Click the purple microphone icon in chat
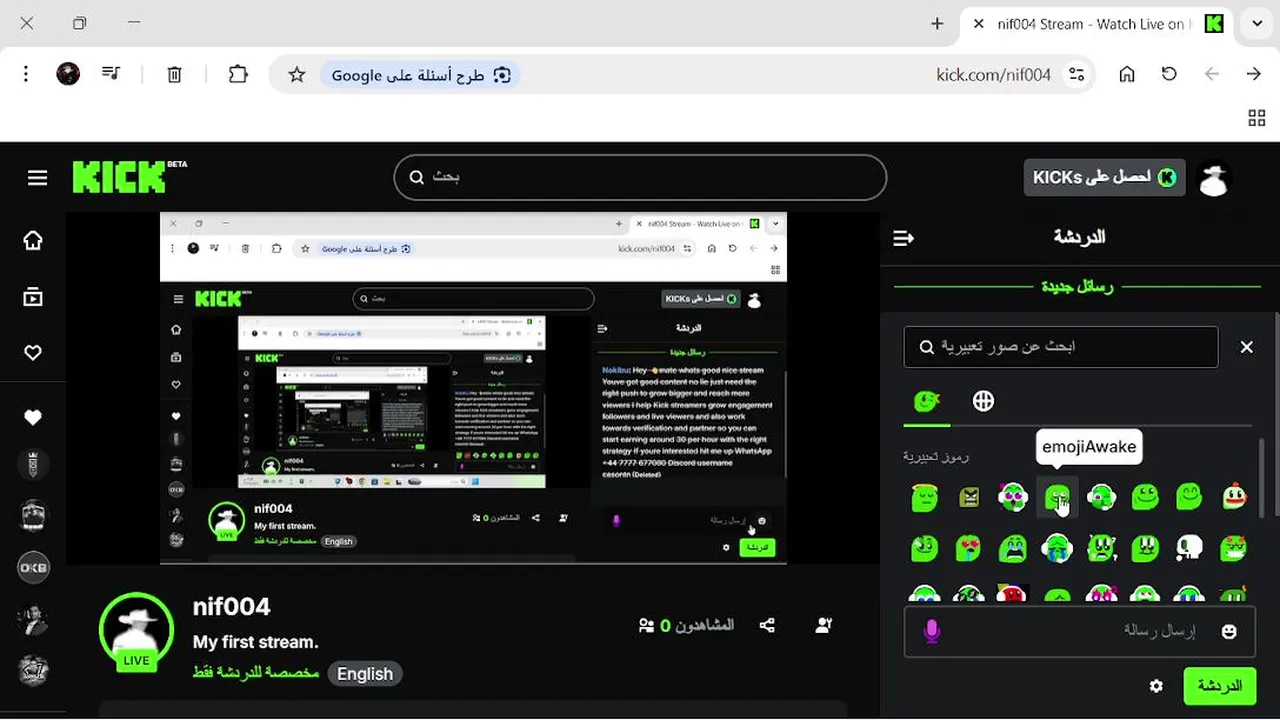 932,631
